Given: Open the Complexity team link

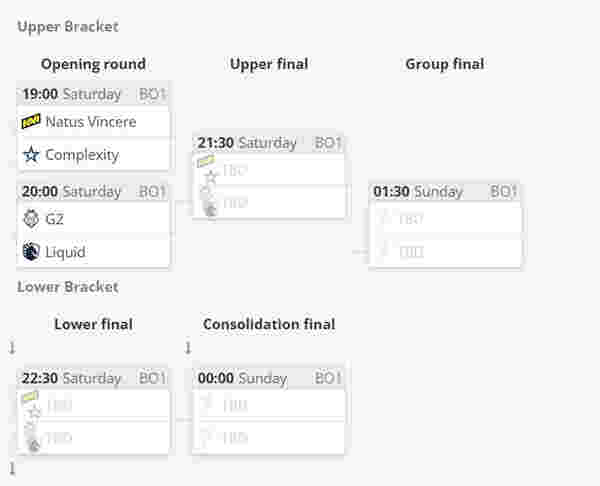Looking at the screenshot, I should (x=82, y=155).
